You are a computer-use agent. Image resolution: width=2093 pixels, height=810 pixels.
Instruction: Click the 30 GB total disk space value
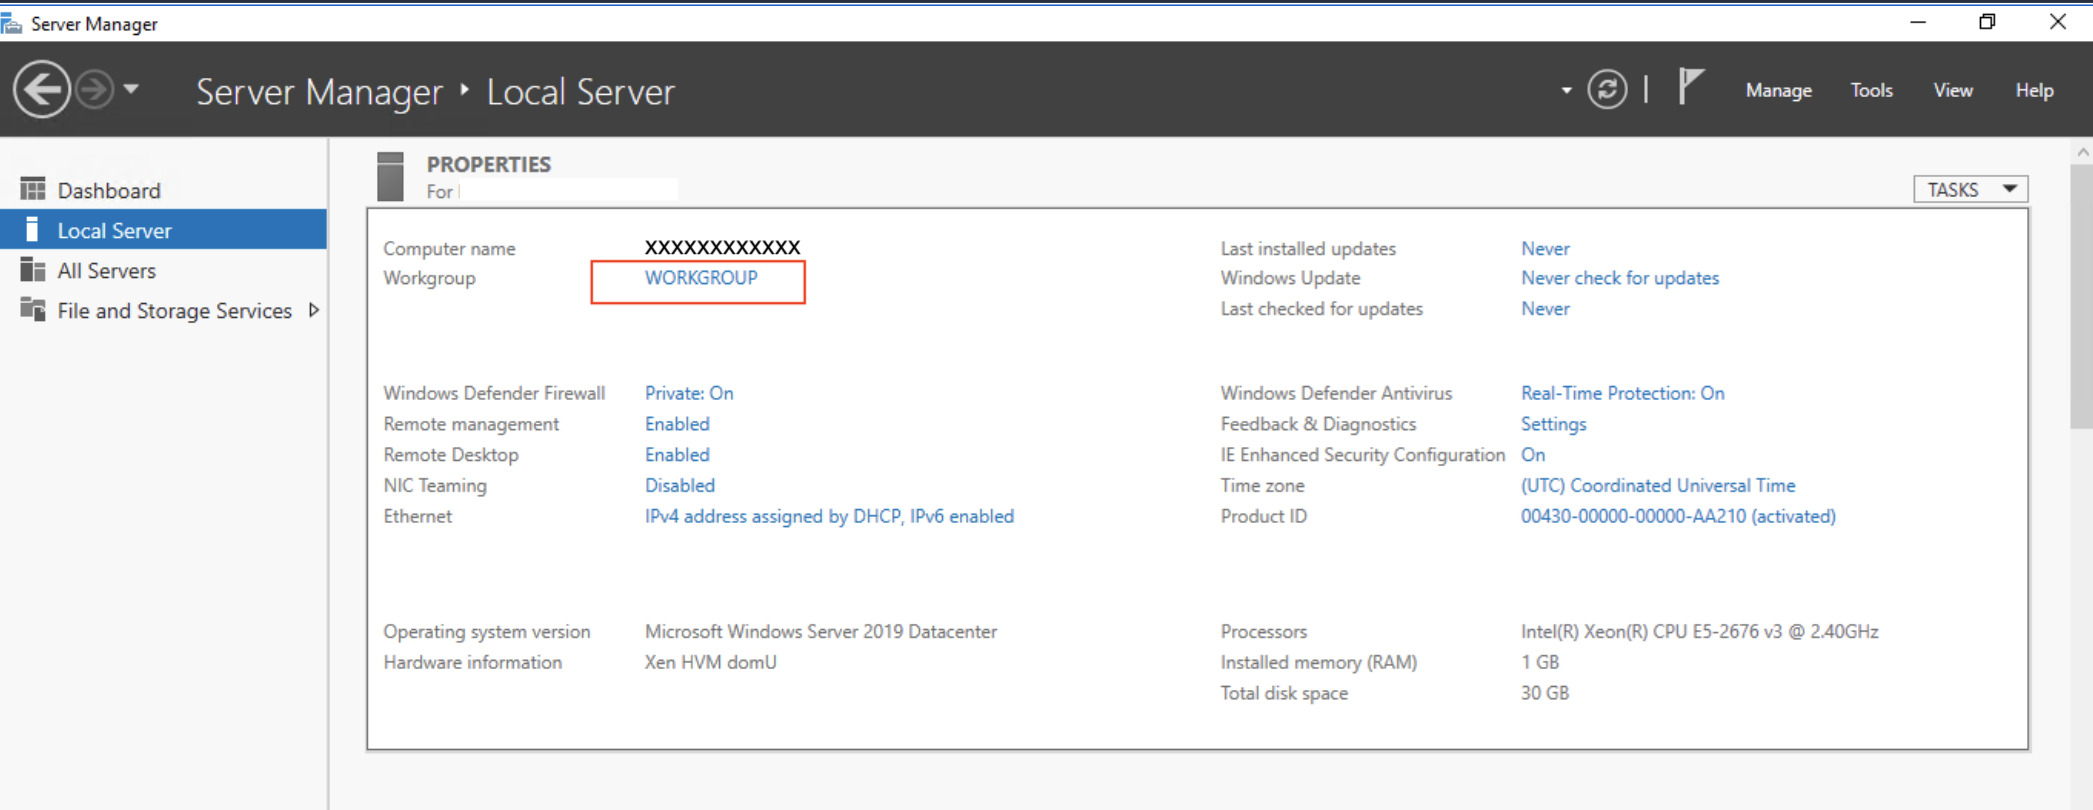tap(1545, 693)
